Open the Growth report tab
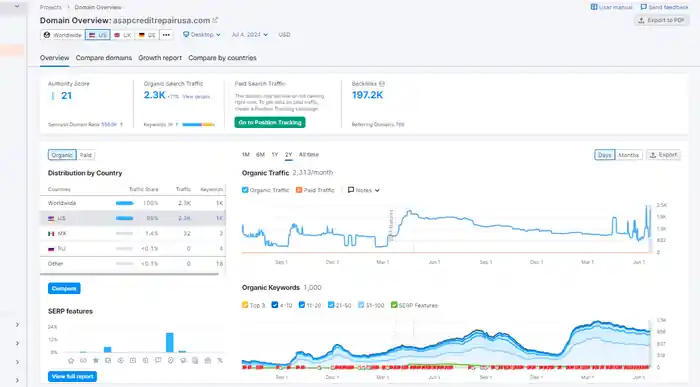Screen dimensions: 700x387 point(160,58)
